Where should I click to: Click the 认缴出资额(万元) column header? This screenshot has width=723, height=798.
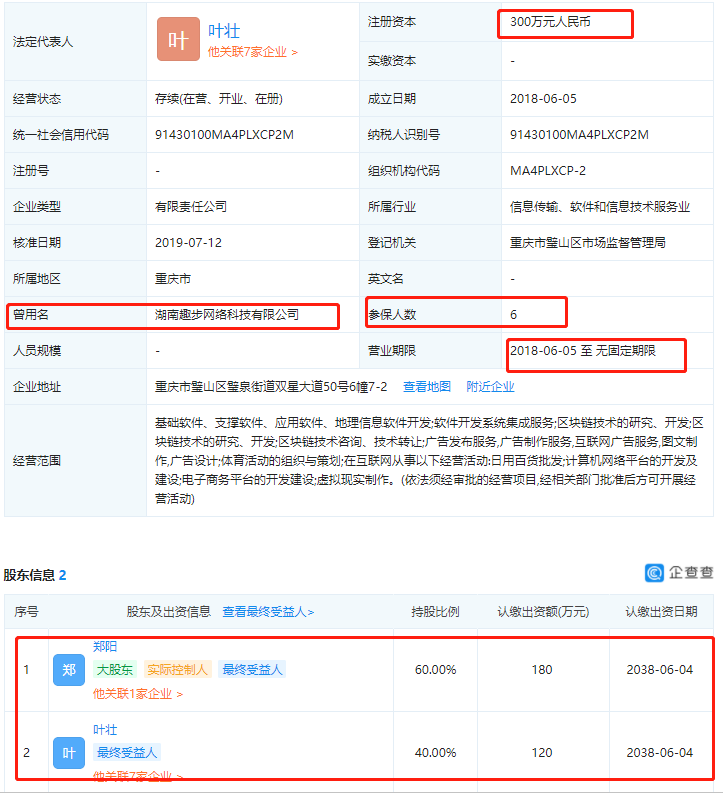pyautogui.click(x=543, y=612)
